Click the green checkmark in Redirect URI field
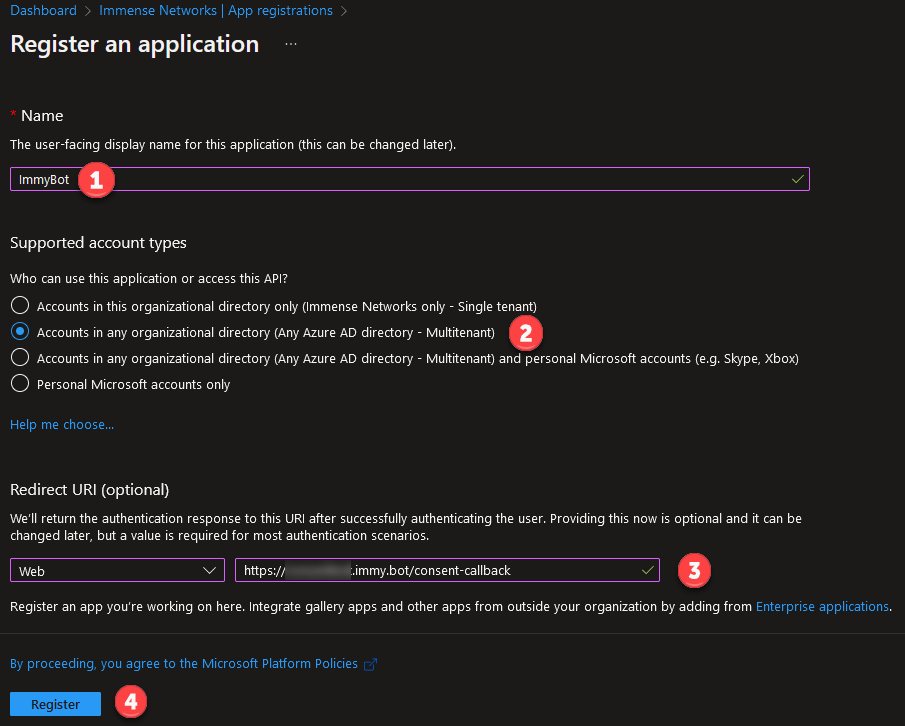The width and height of the screenshot is (905, 726). tap(647, 570)
